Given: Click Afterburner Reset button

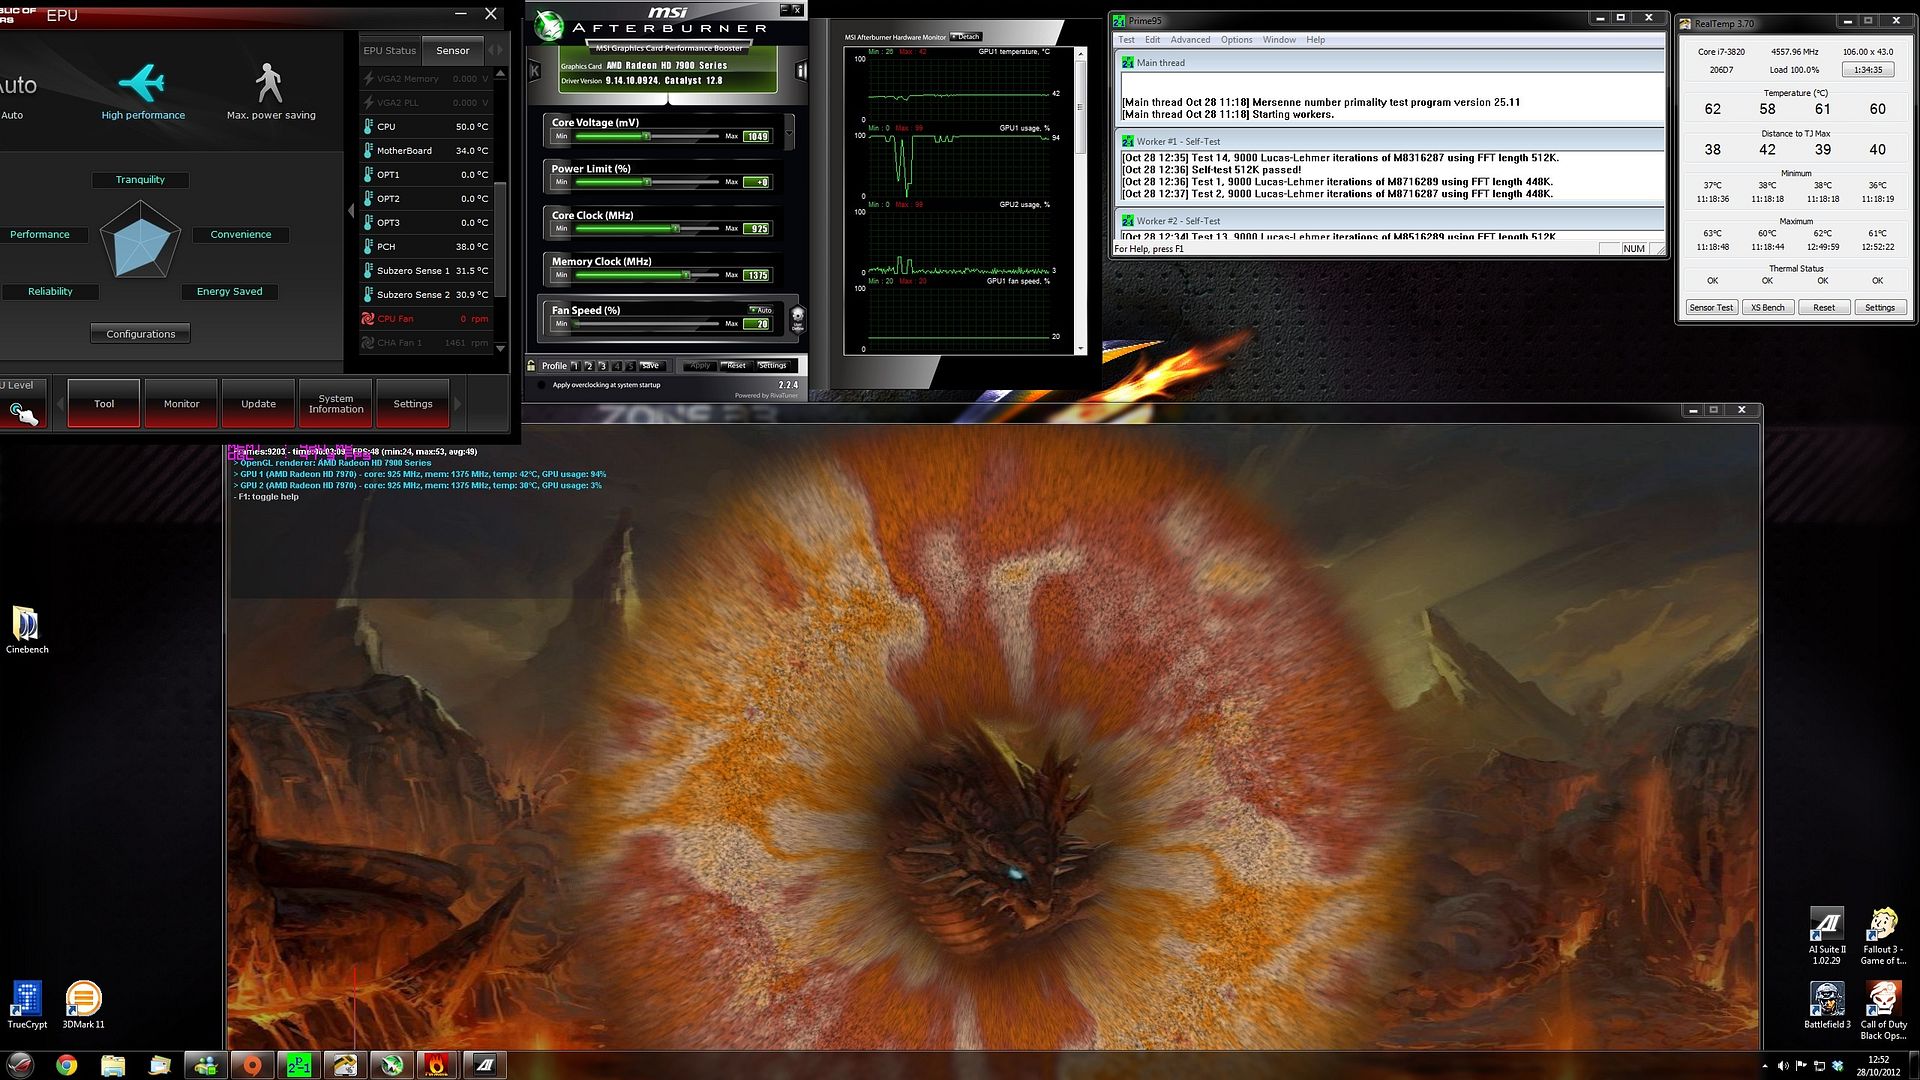Looking at the screenshot, I should coord(736,366).
